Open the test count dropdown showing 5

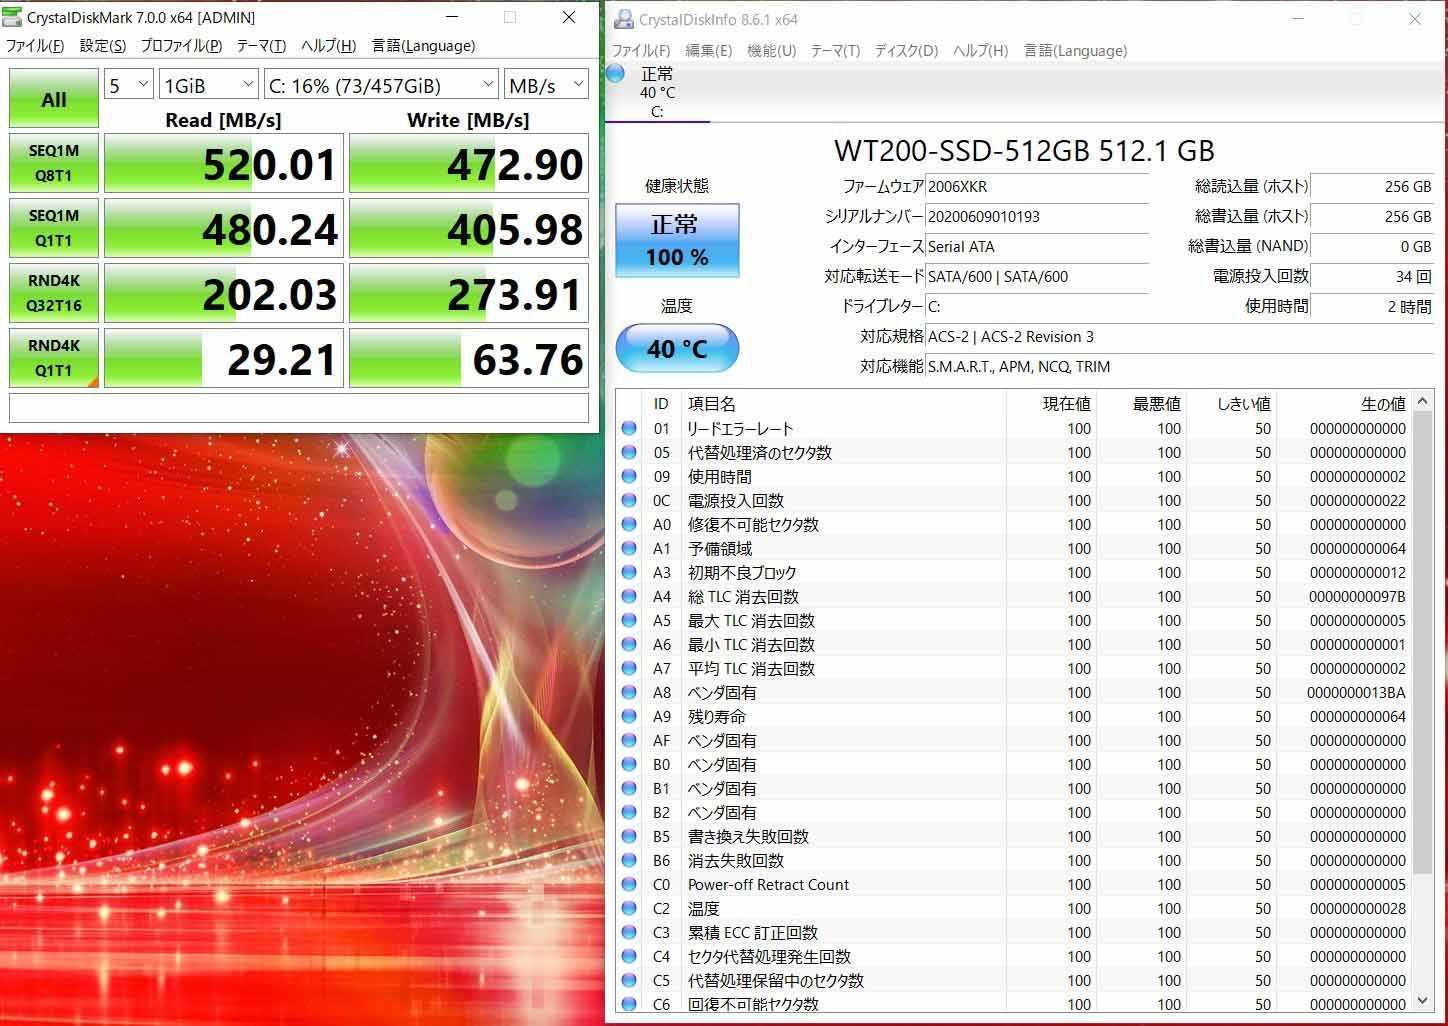click(129, 85)
